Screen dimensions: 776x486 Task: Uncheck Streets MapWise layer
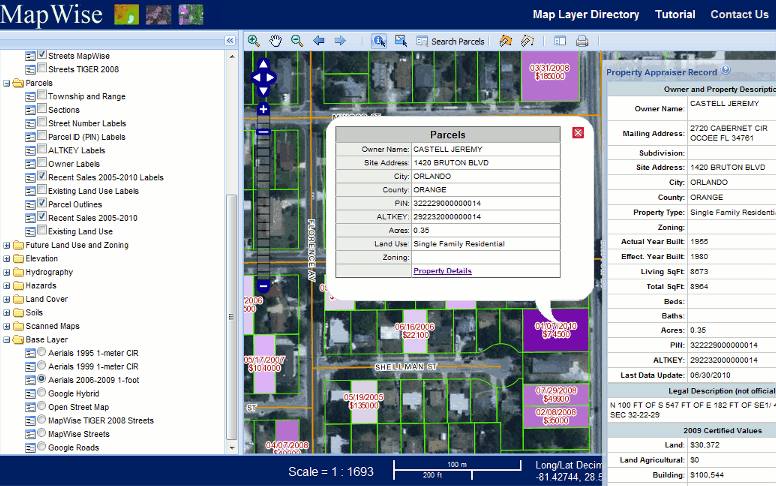point(42,54)
